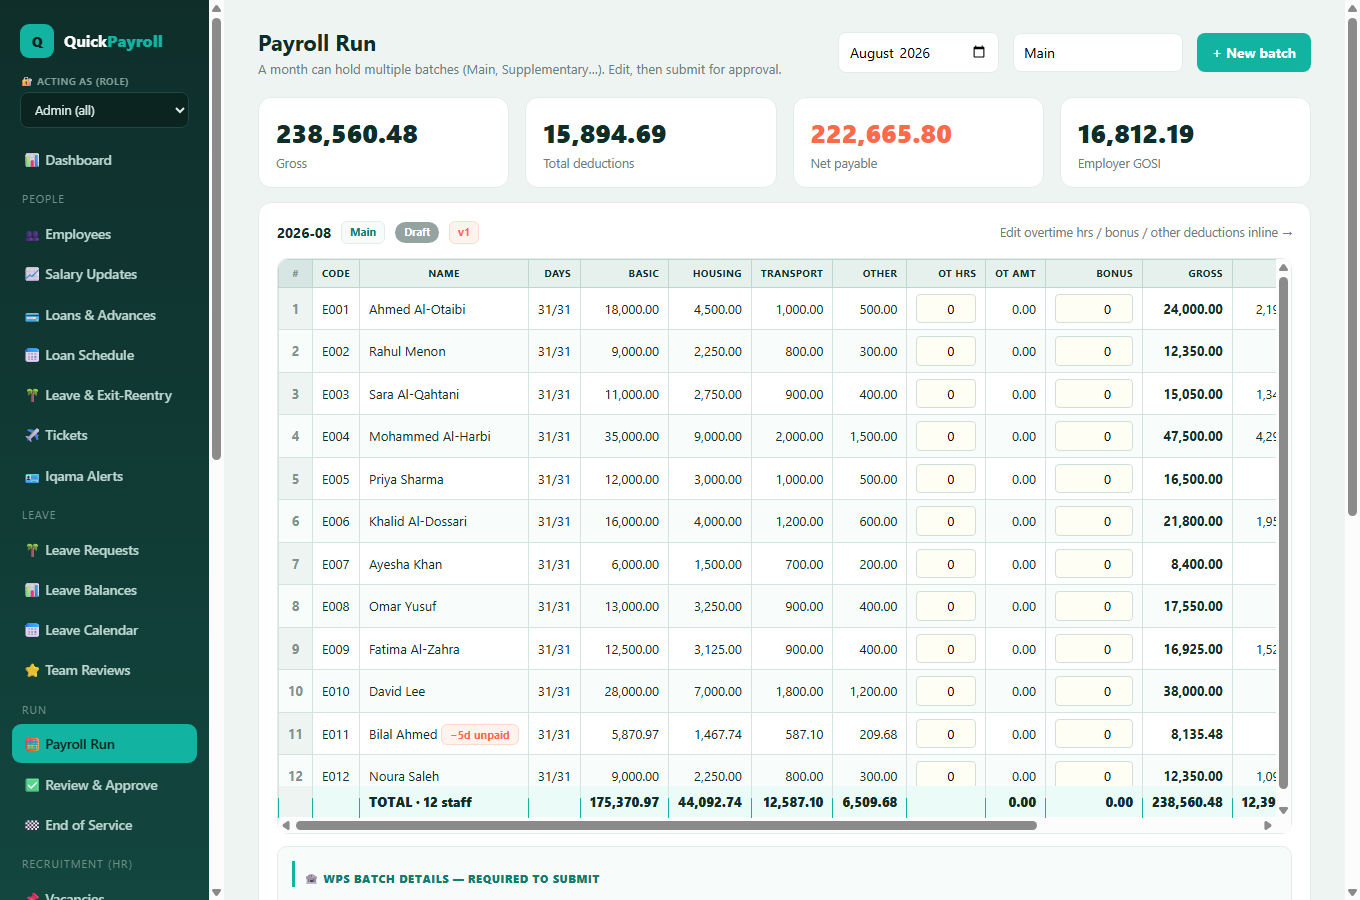Click the Review & Approve link
The width and height of the screenshot is (1360, 900).
(104, 785)
